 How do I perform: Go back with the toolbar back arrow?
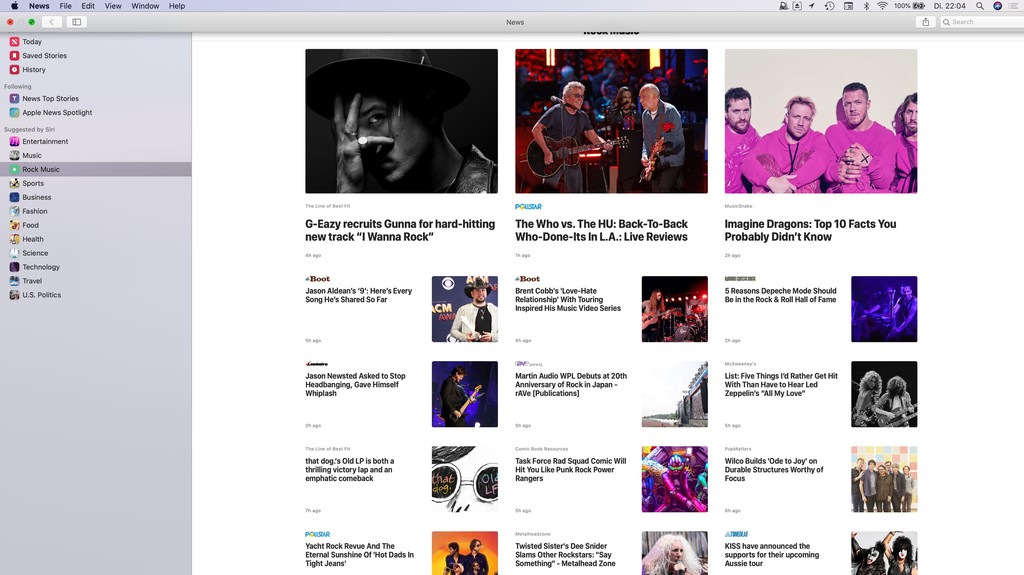coord(52,22)
